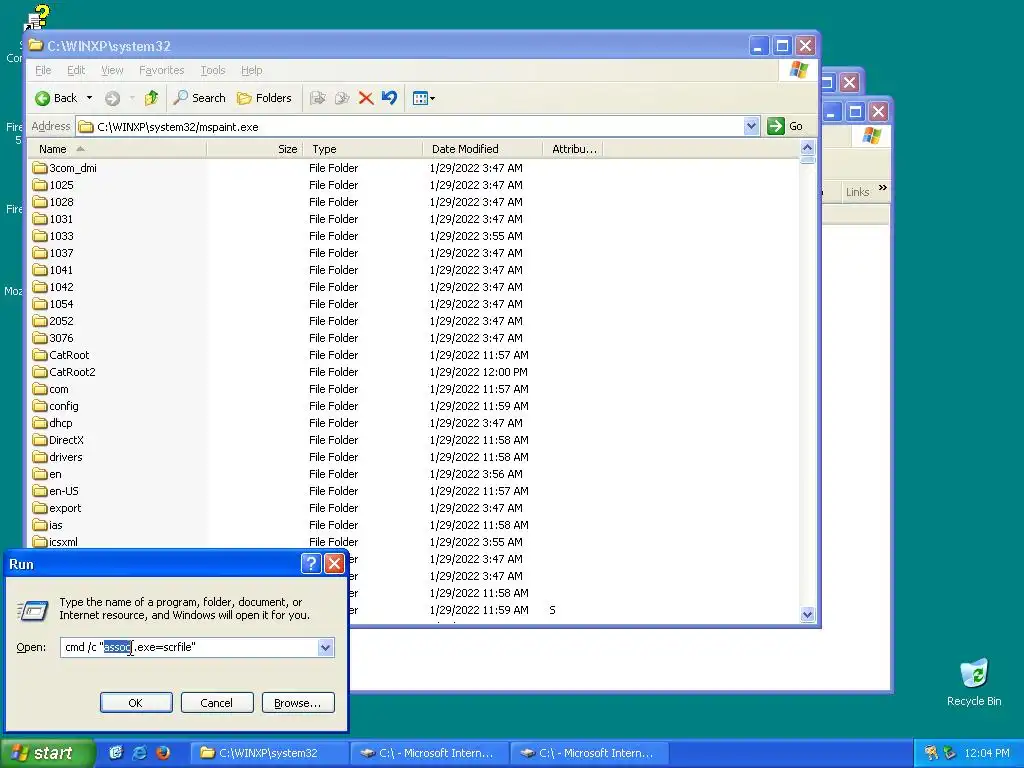Sort by Name column header
The image size is (1024, 768).
pyautogui.click(x=118, y=149)
